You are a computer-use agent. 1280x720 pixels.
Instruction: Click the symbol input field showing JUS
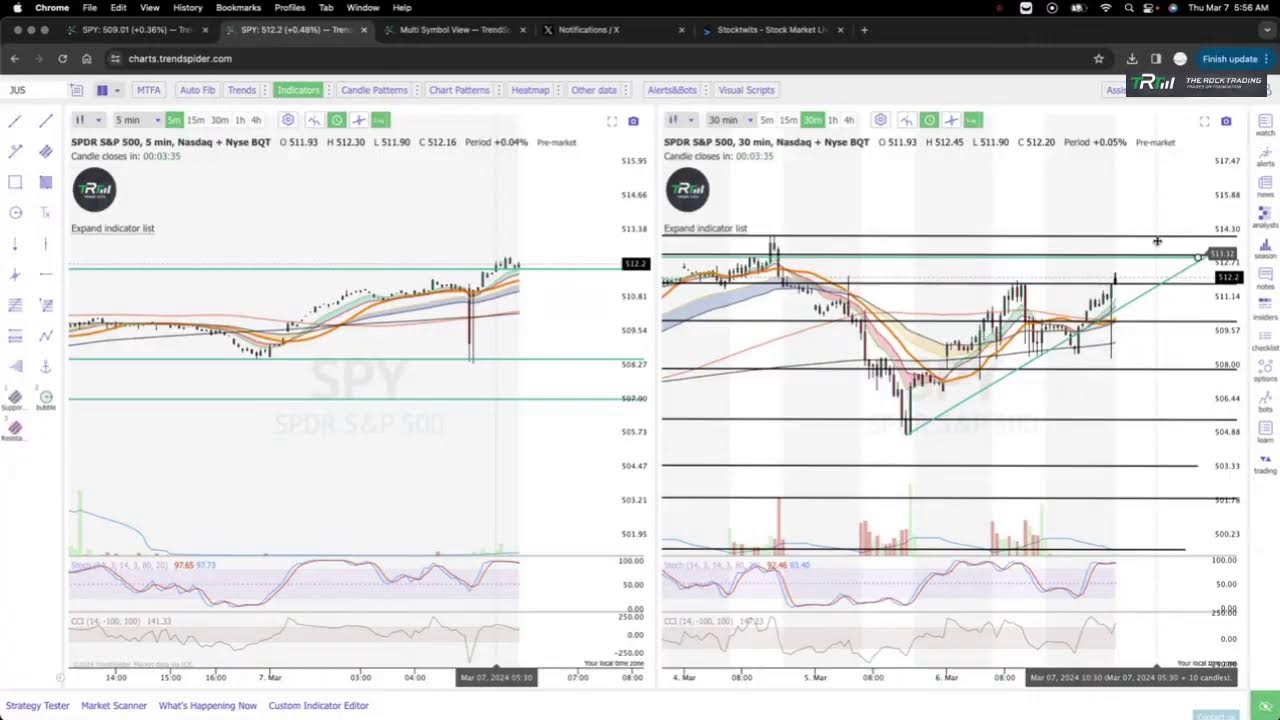click(33, 90)
